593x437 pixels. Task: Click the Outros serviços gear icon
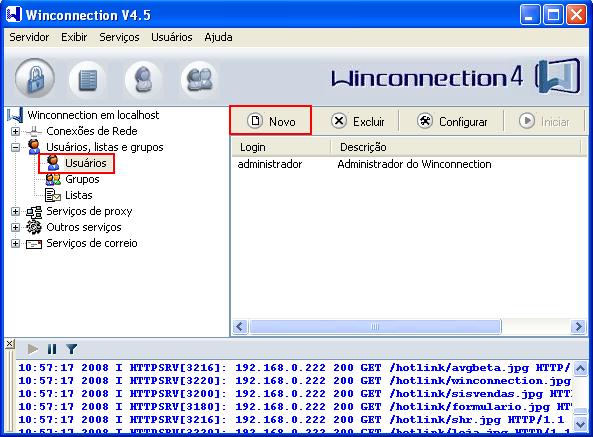tap(34, 227)
